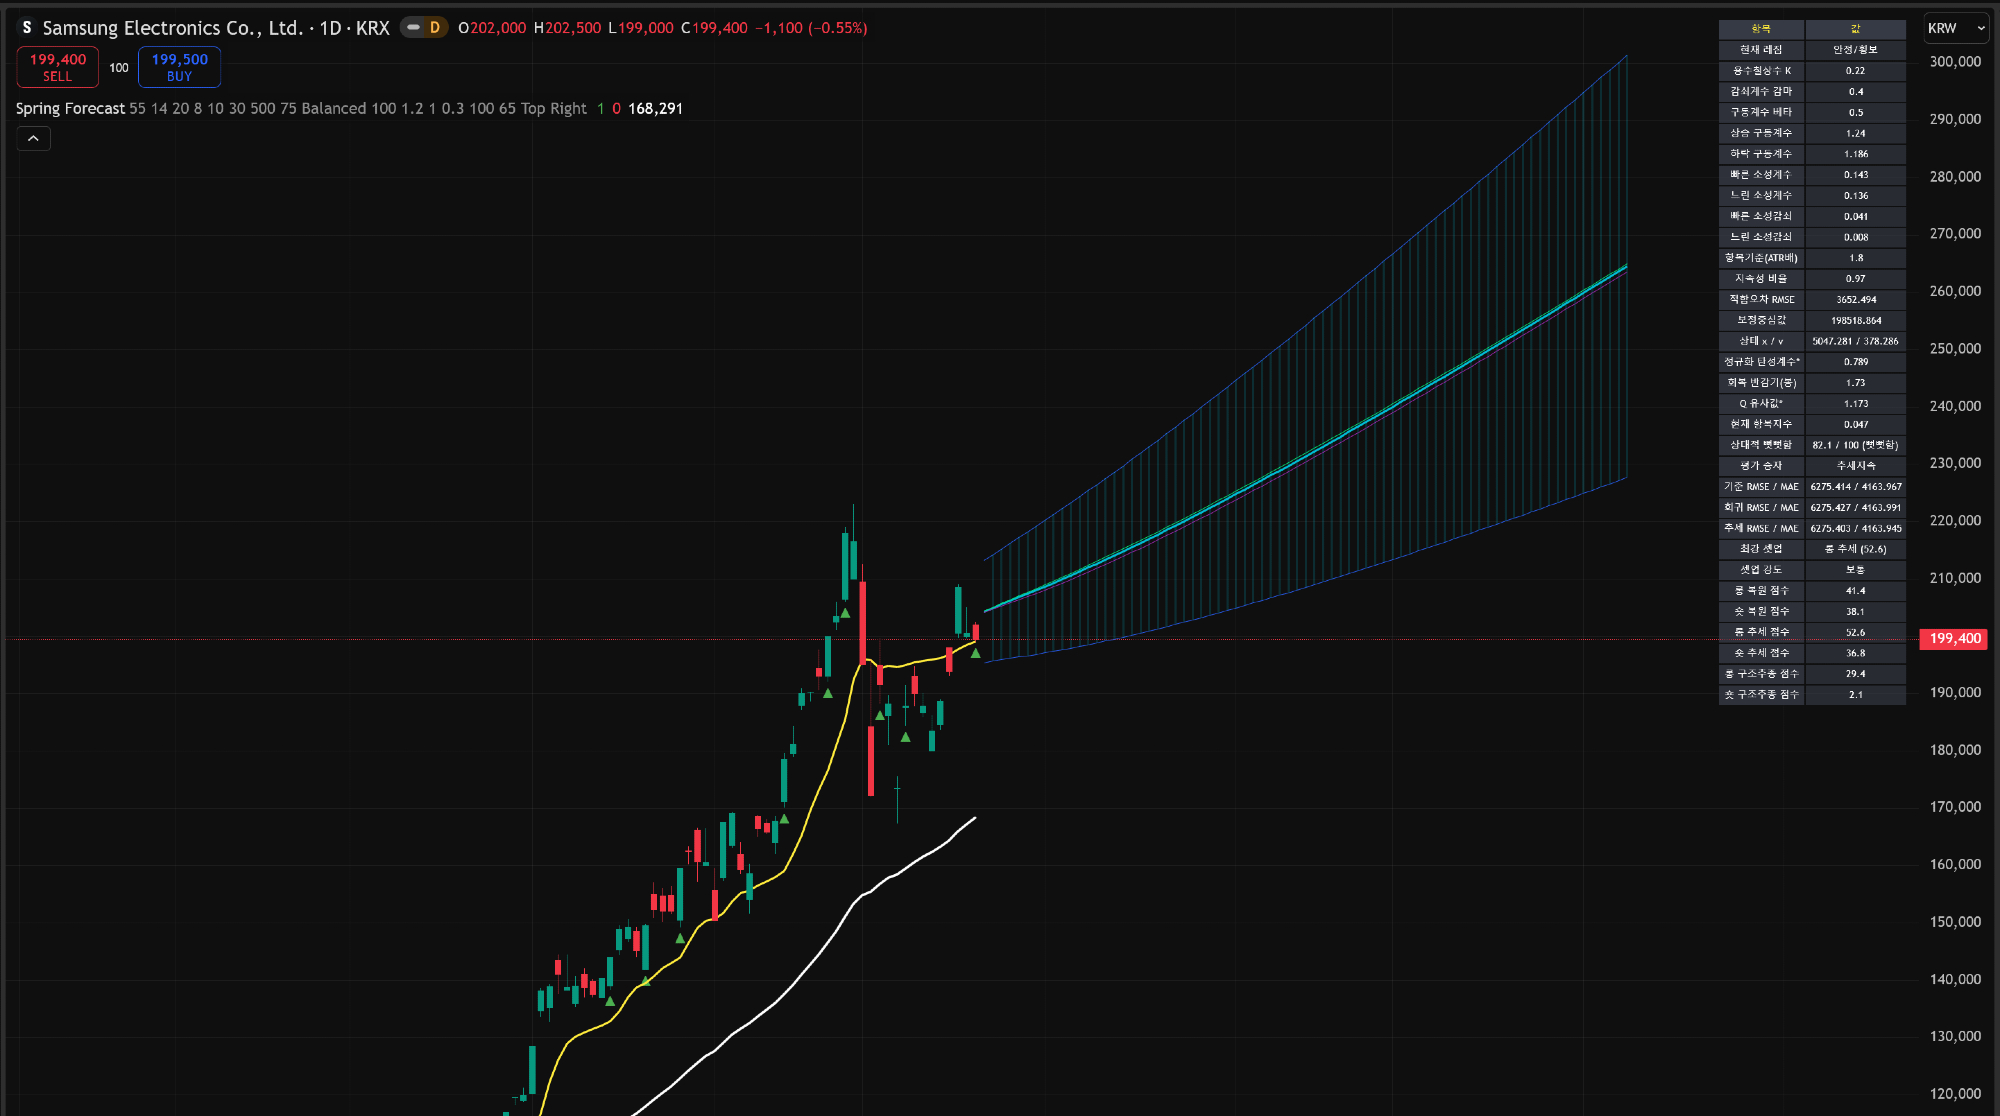Click the 199,400 SELL button
The height and width of the screenshot is (1116, 2000).
coord(58,67)
